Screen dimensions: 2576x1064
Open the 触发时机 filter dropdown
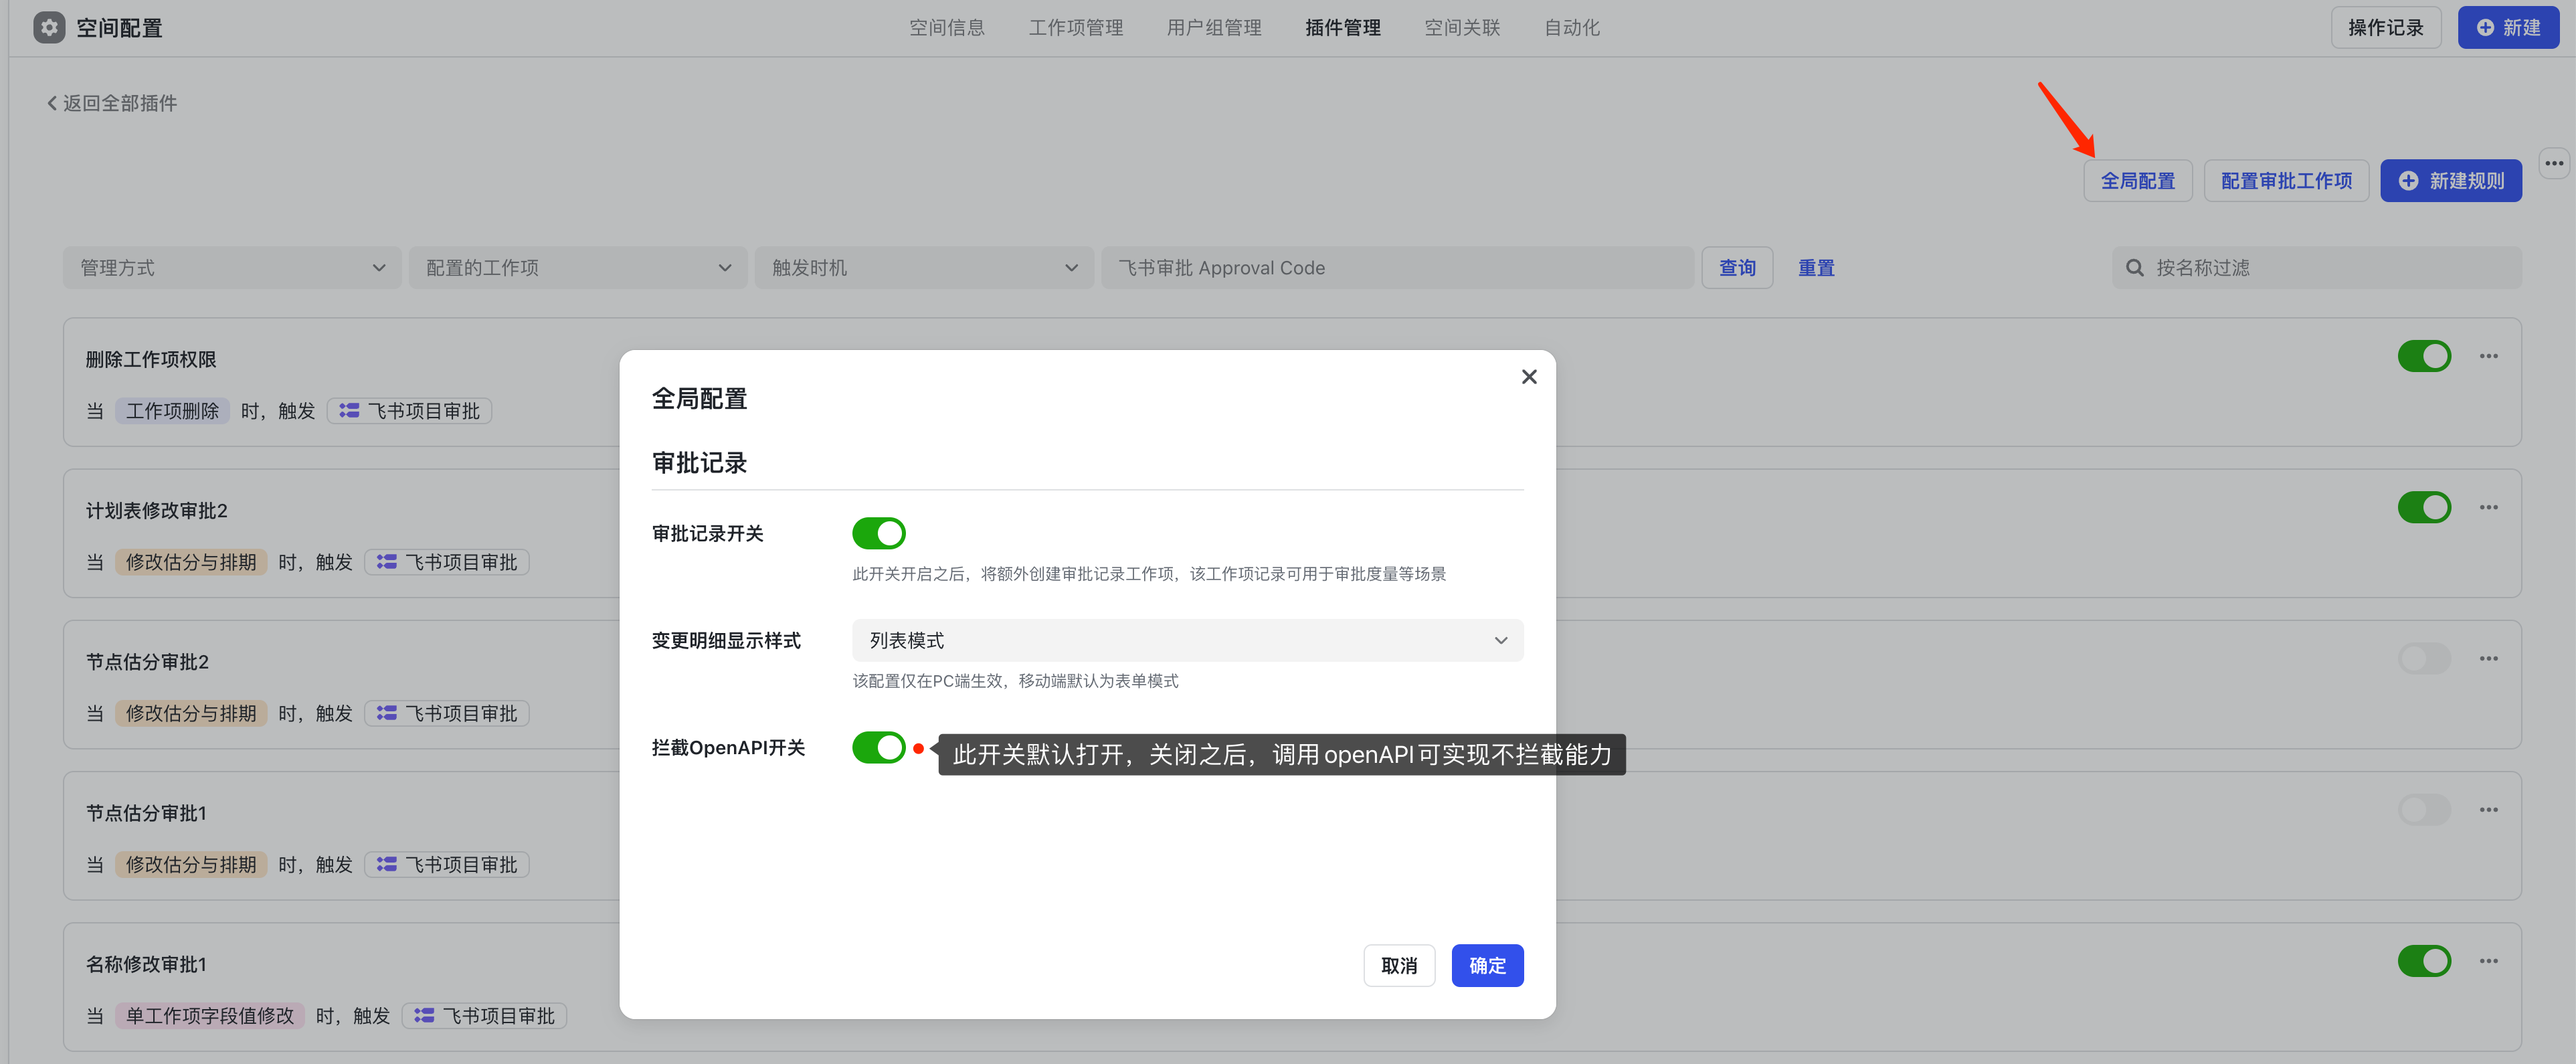point(924,268)
